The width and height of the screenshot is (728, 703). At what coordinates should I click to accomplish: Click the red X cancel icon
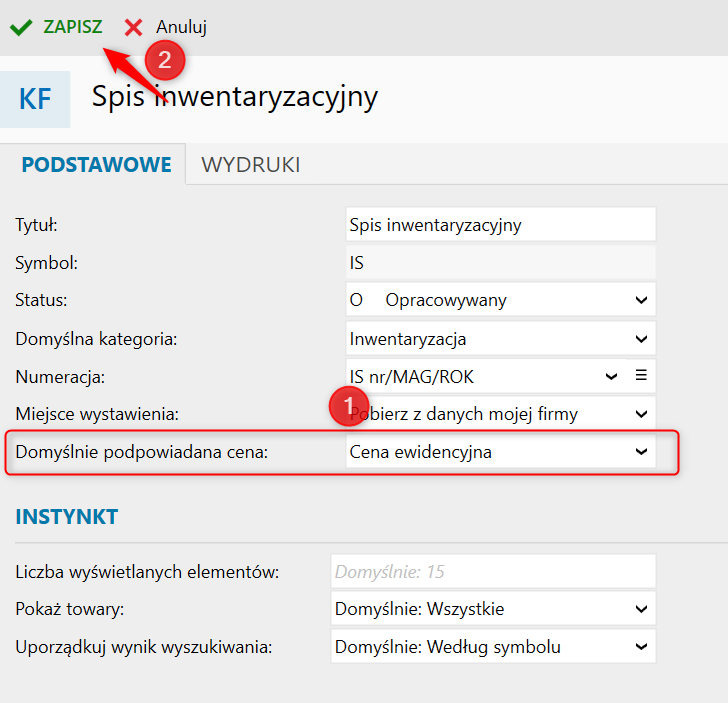[133, 27]
